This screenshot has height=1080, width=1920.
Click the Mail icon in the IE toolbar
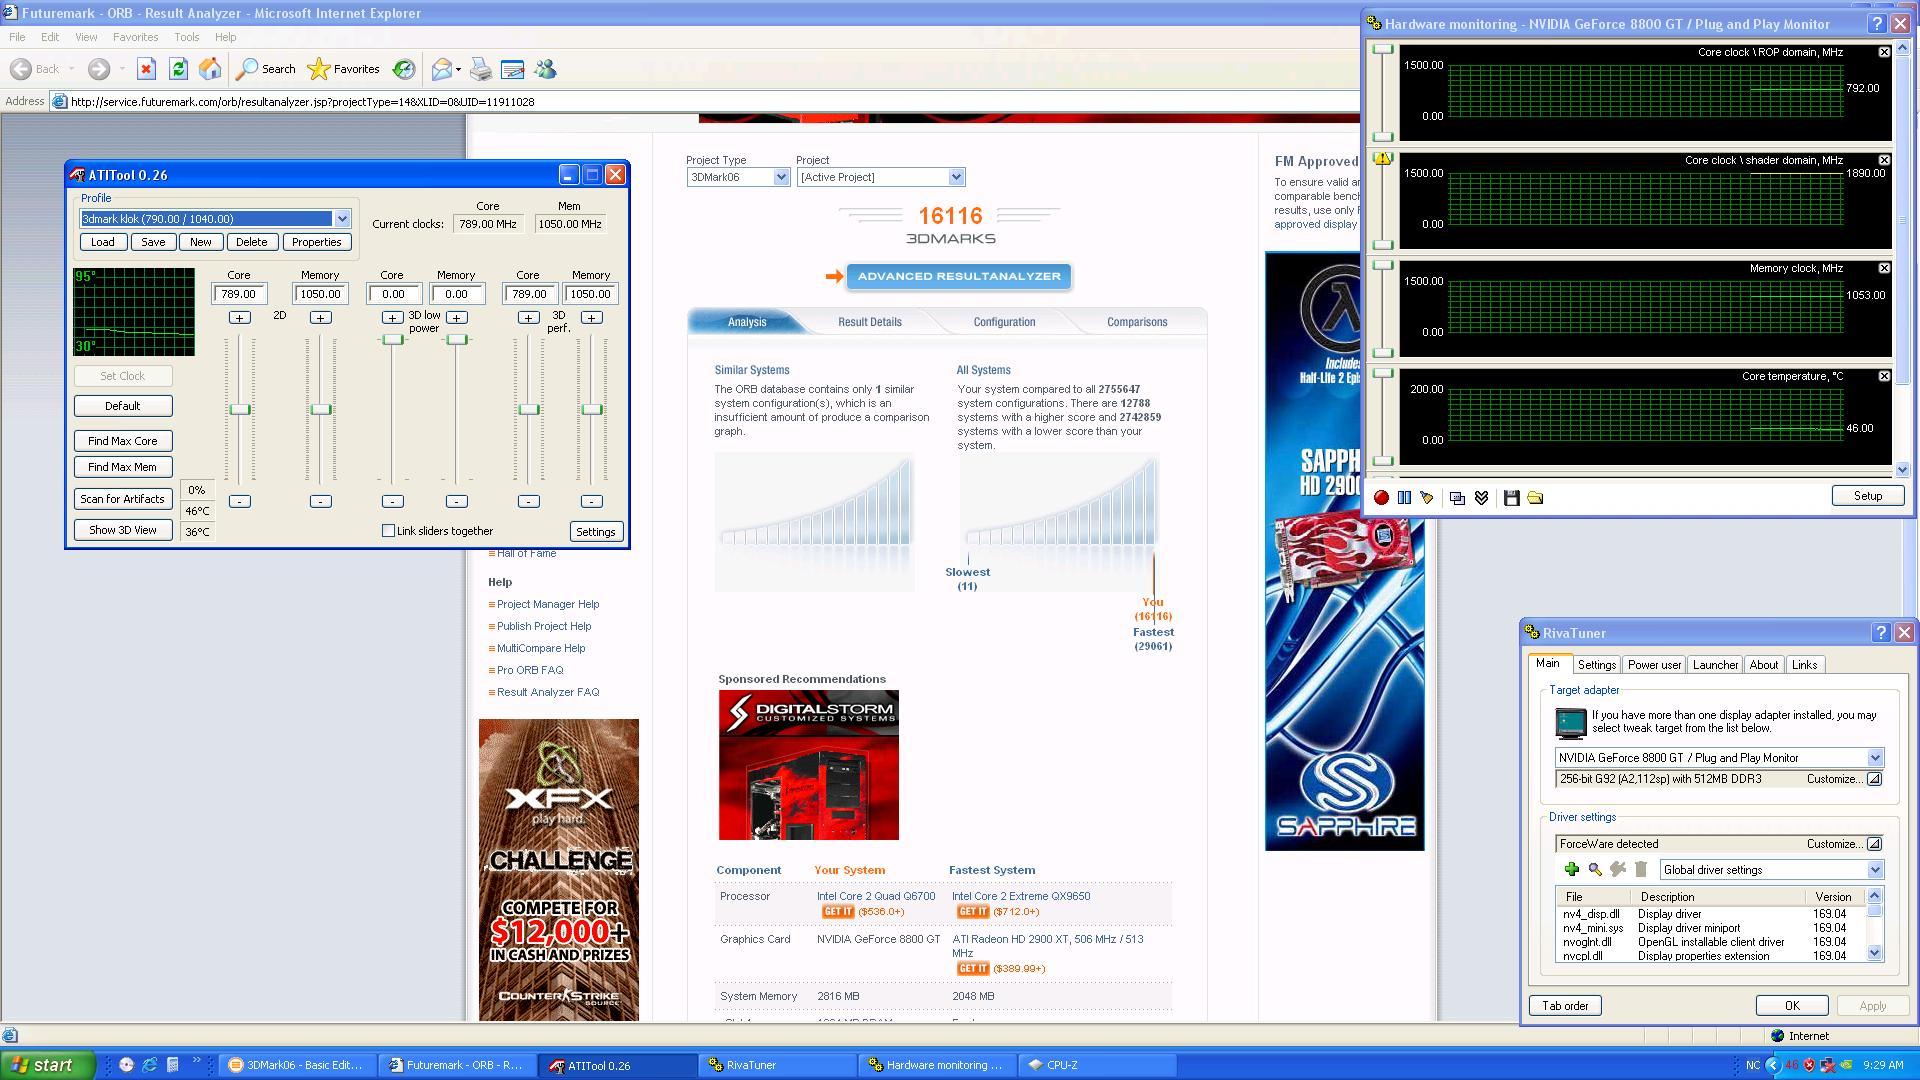pyautogui.click(x=441, y=69)
